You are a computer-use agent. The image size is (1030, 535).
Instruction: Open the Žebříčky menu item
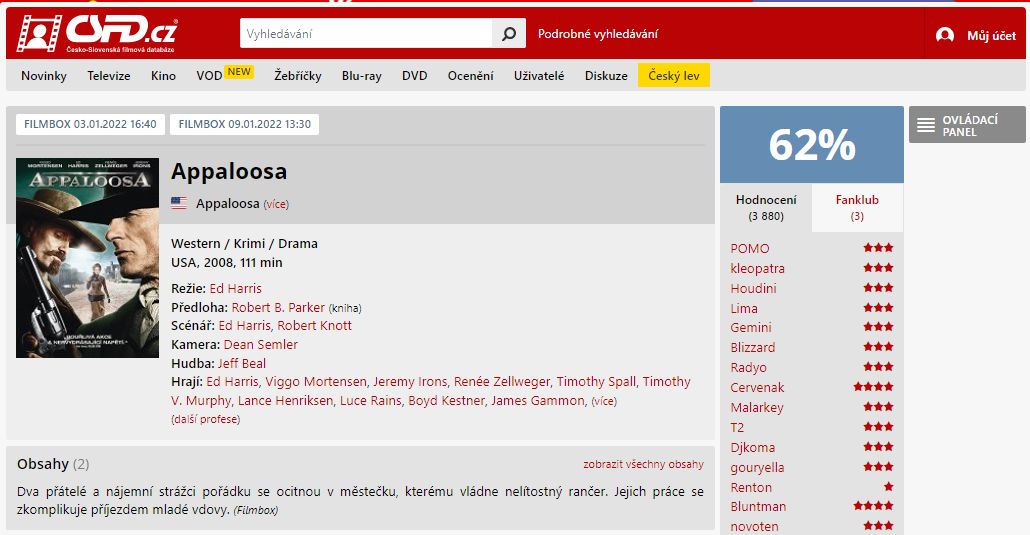click(x=298, y=76)
